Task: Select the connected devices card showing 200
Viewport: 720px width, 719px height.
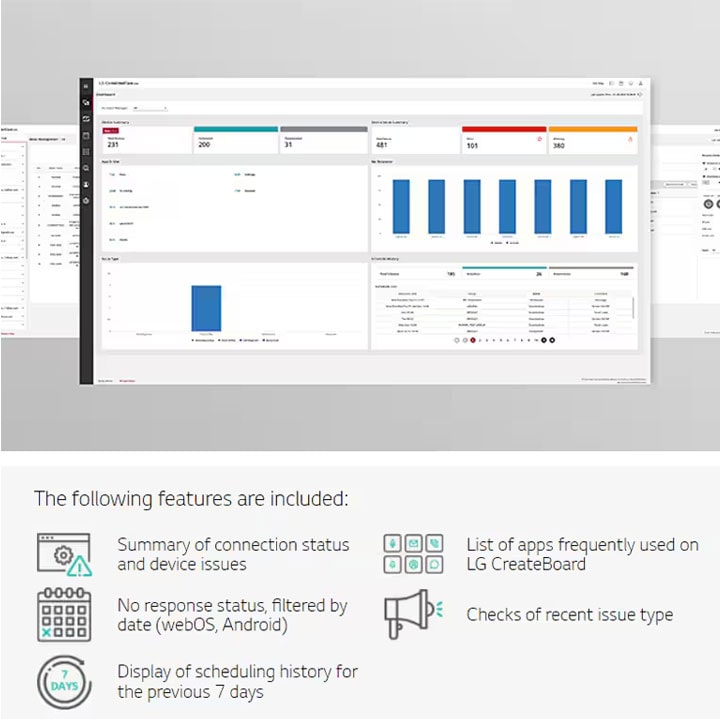Action: pos(236,140)
